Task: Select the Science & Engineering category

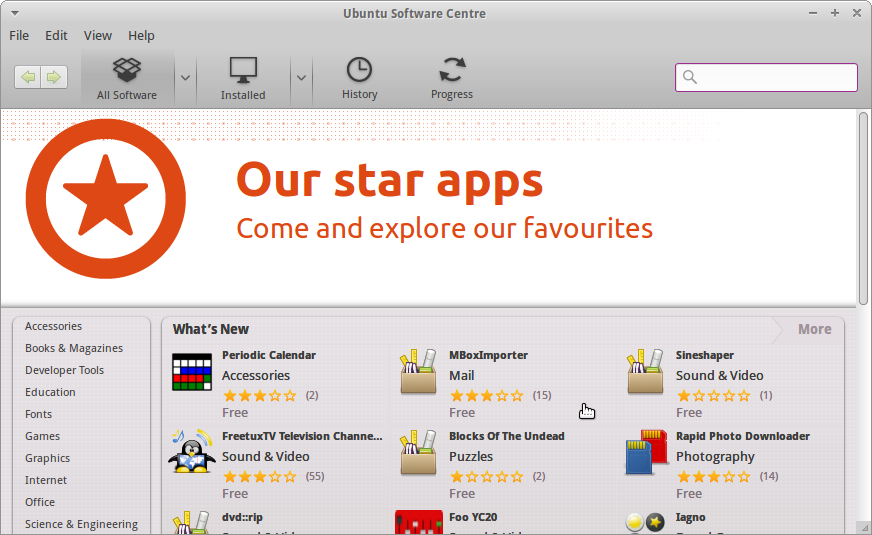Action: [81, 524]
